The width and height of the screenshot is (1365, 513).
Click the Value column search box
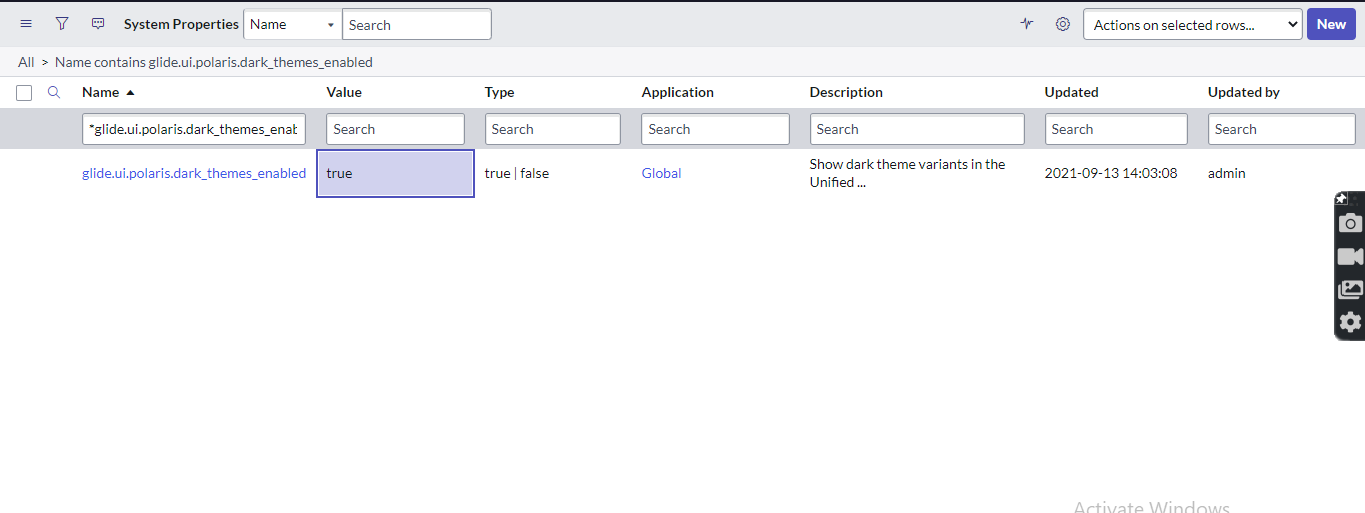396,129
